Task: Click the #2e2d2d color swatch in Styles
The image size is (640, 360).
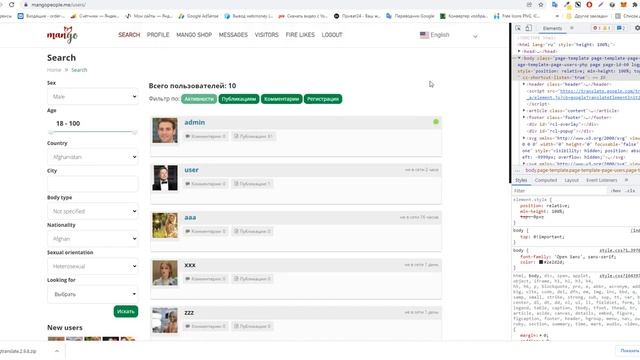Action: click(x=541, y=262)
